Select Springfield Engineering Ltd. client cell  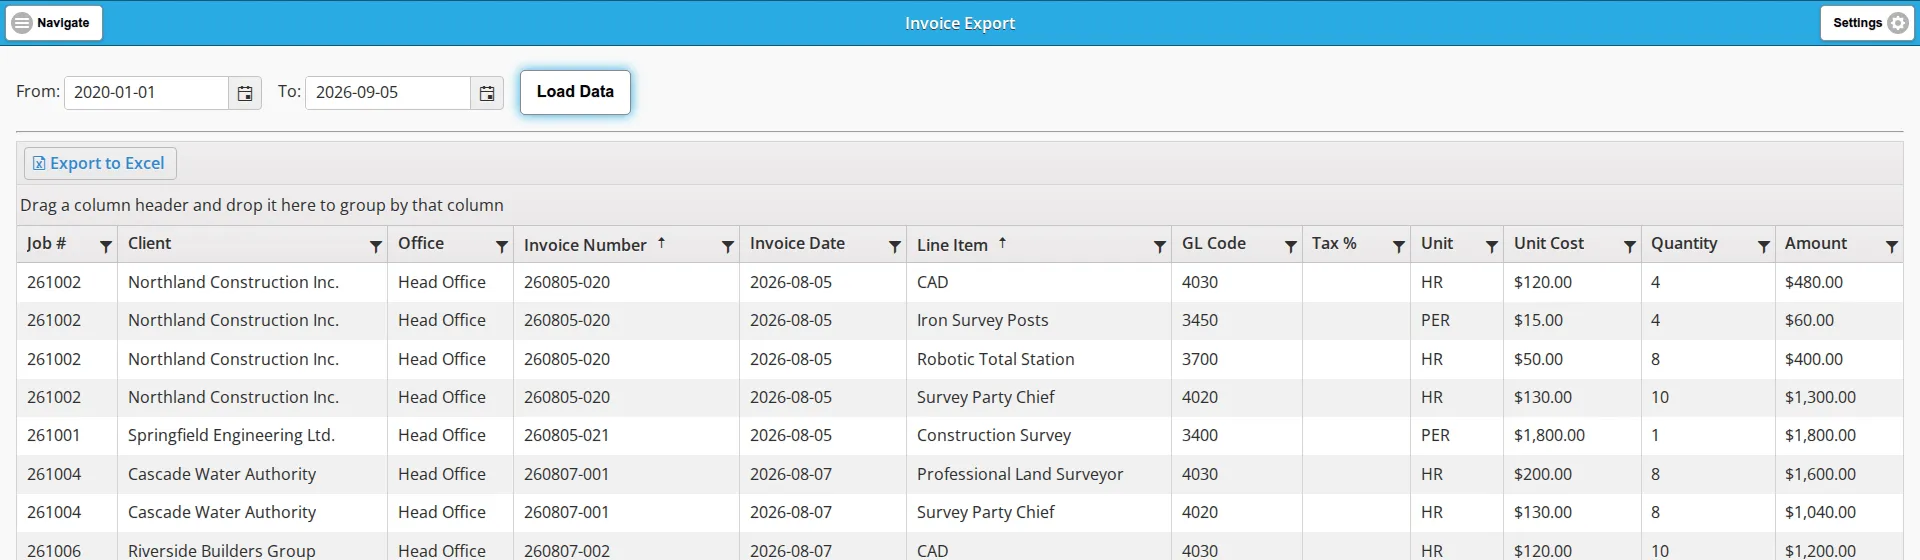[x=252, y=436]
